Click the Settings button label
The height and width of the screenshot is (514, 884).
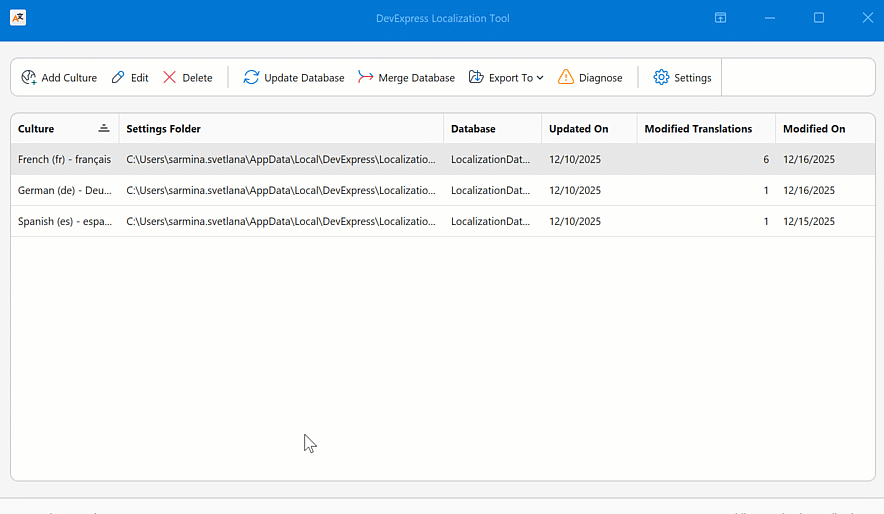[x=692, y=78]
